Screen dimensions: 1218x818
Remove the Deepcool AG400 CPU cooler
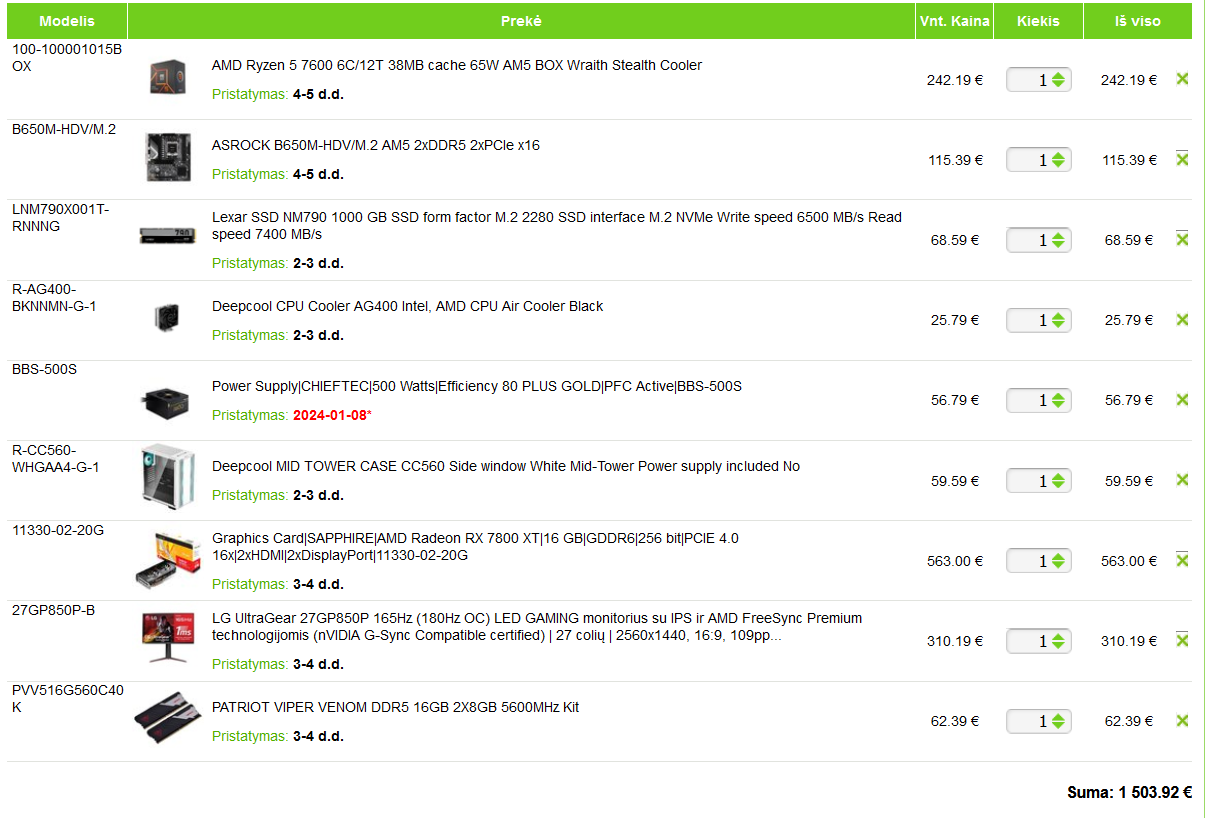[1182, 320]
